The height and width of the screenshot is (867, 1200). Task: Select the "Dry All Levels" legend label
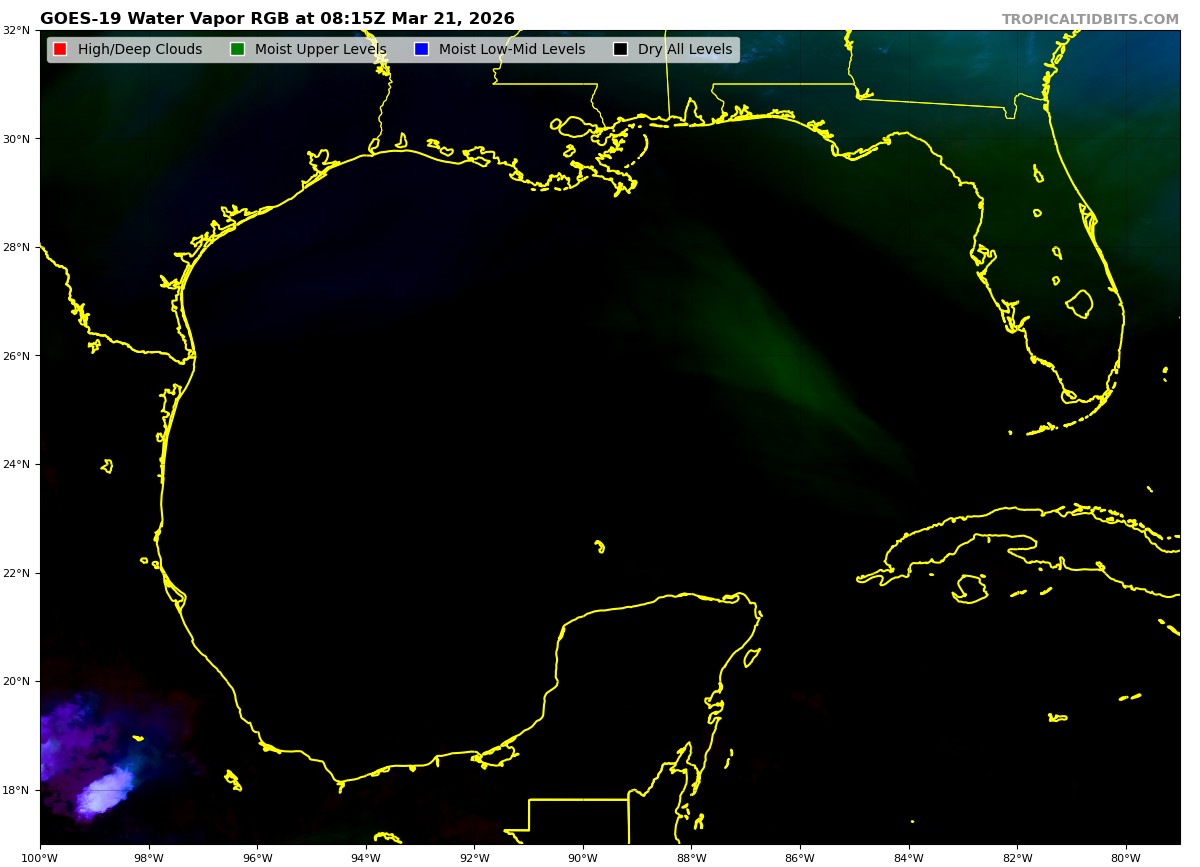[x=685, y=49]
